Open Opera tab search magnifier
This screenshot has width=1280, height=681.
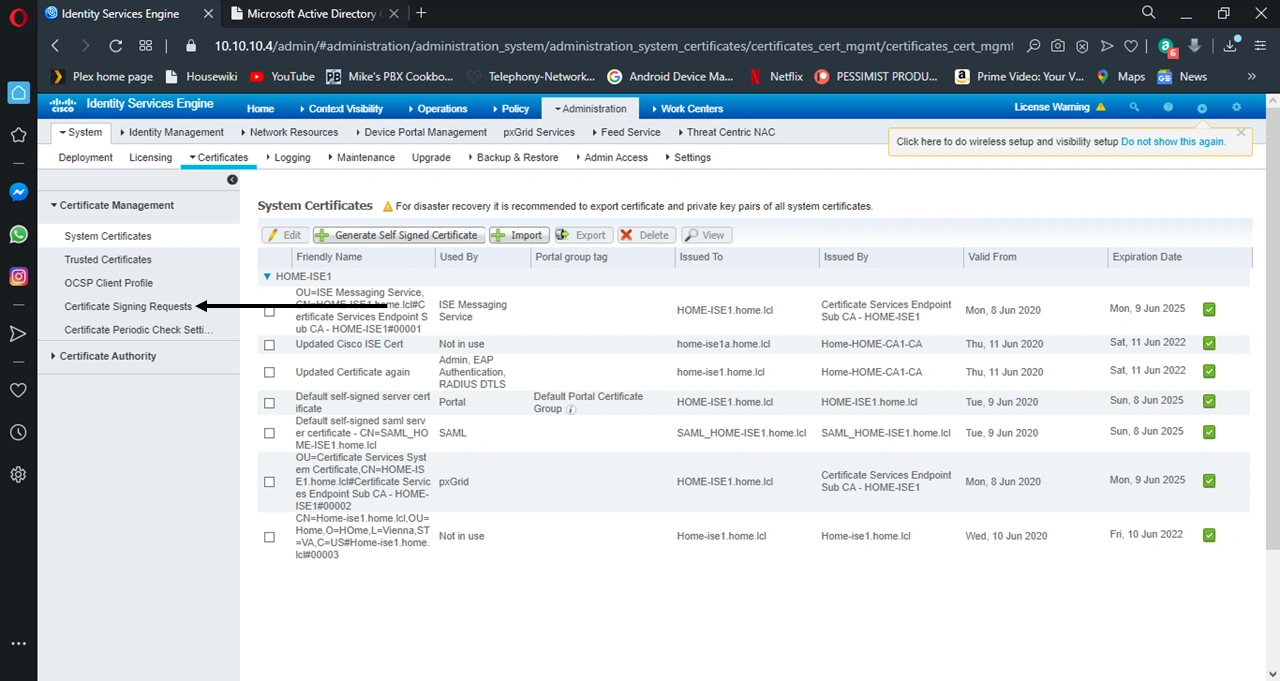pyautogui.click(x=1150, y=13)
